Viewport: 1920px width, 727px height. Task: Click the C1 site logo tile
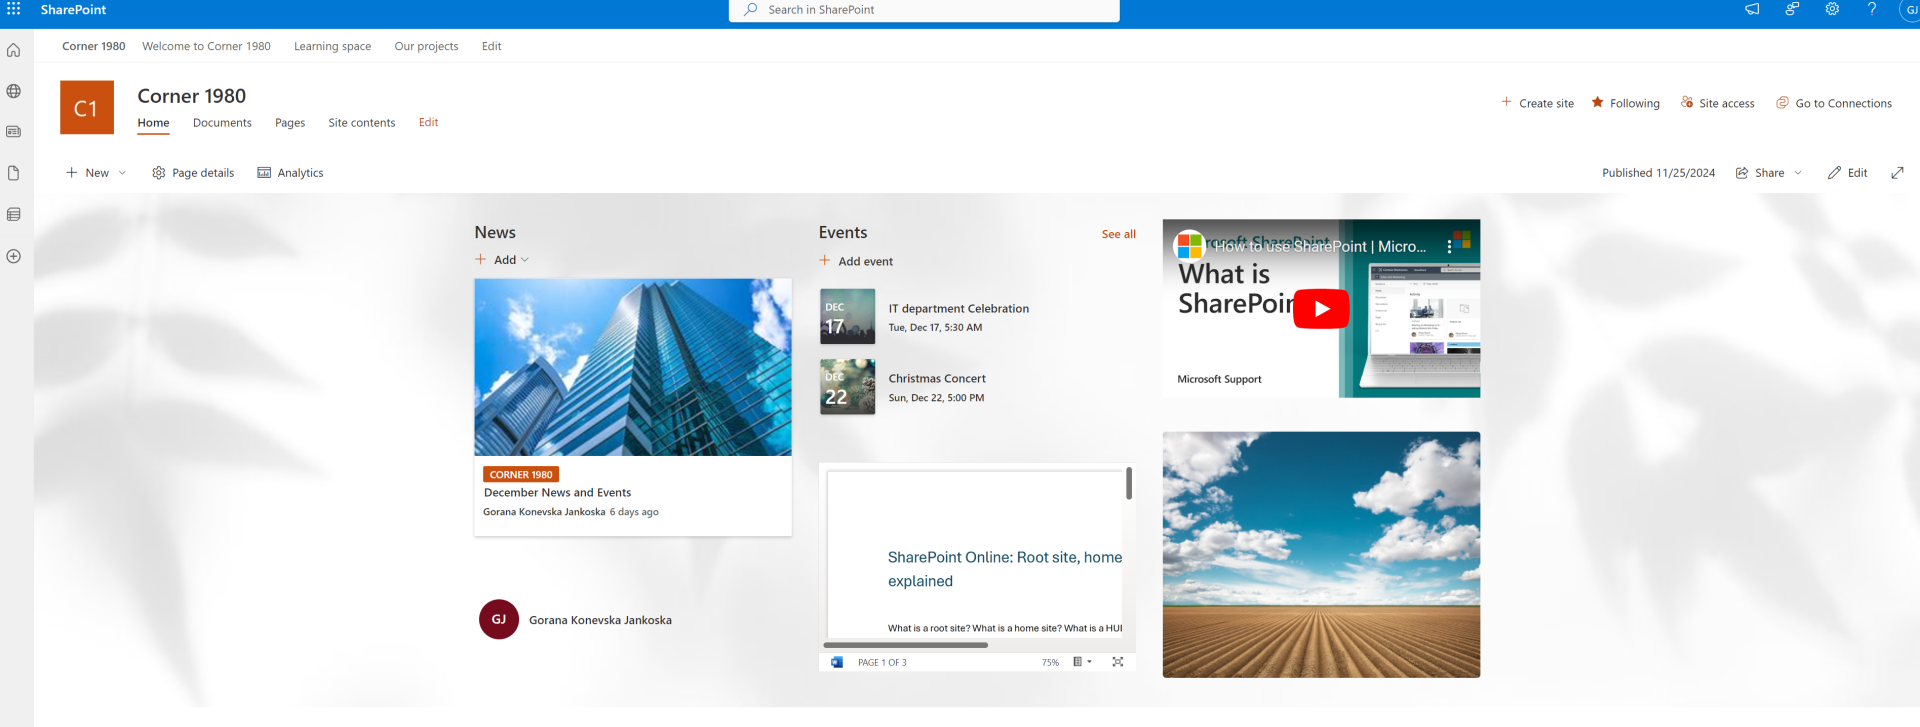[87, 107]
